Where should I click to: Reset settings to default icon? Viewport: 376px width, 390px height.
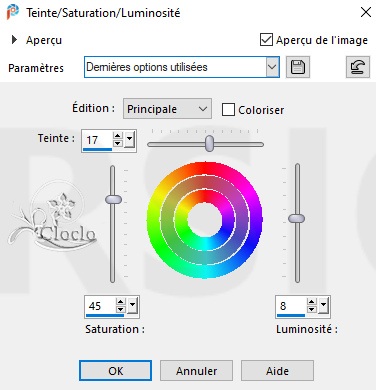[x=358, y=67]
